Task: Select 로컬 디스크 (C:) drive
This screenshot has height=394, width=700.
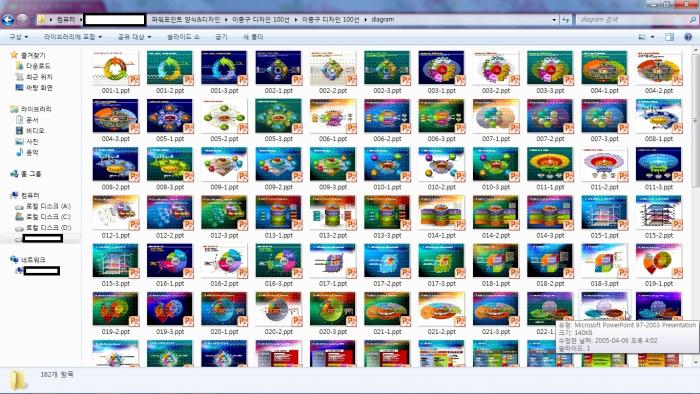Action: [x=43, y=217]
